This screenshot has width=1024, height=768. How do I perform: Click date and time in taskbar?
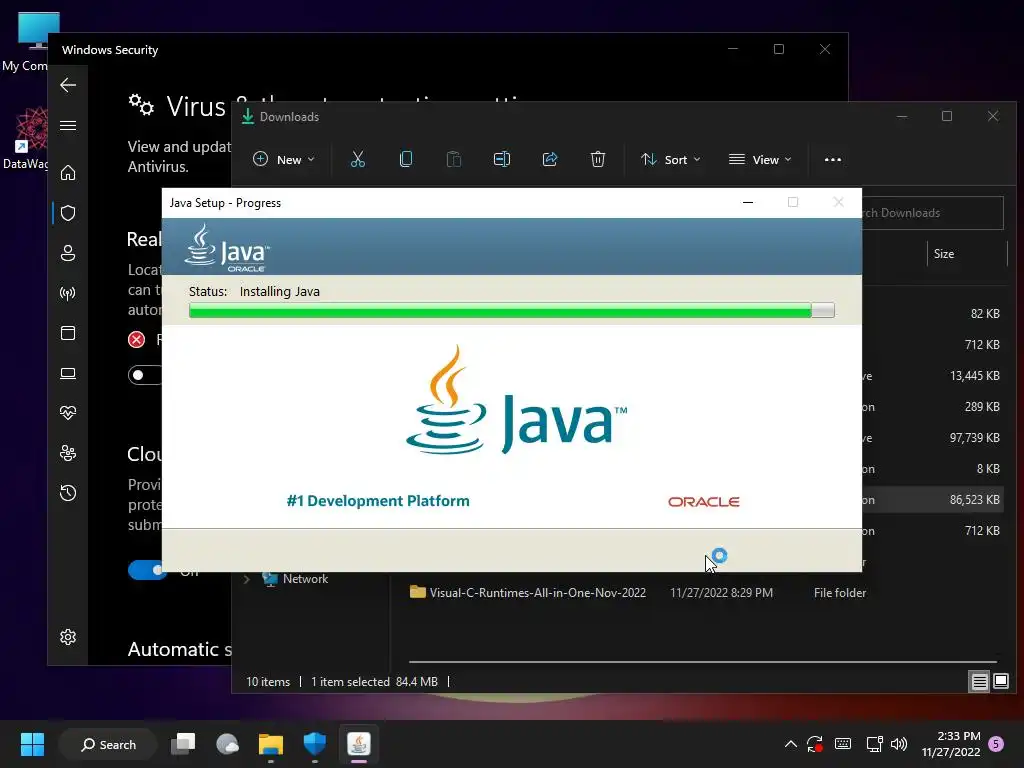tap(951, 744)
